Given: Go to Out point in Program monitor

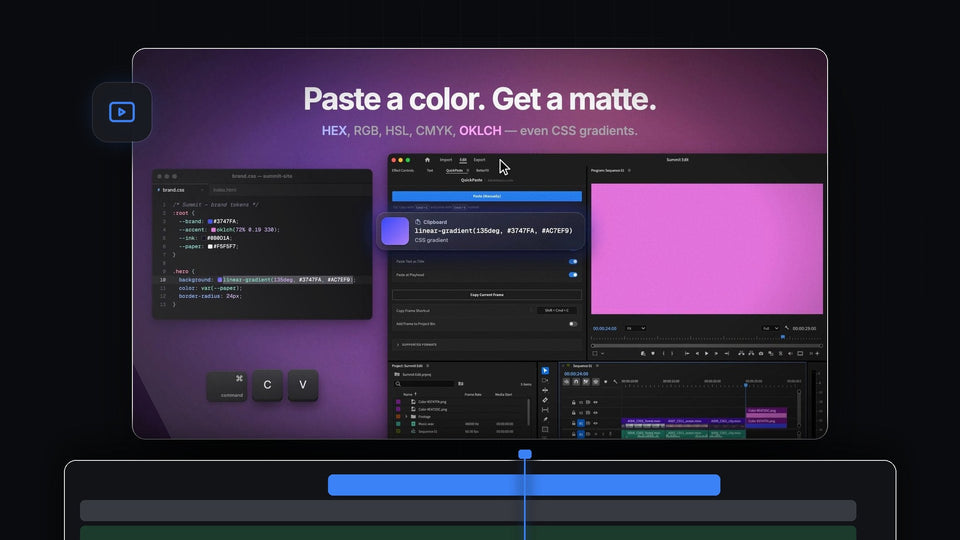Looking at the screenshot, I should [x=727, y=353].
